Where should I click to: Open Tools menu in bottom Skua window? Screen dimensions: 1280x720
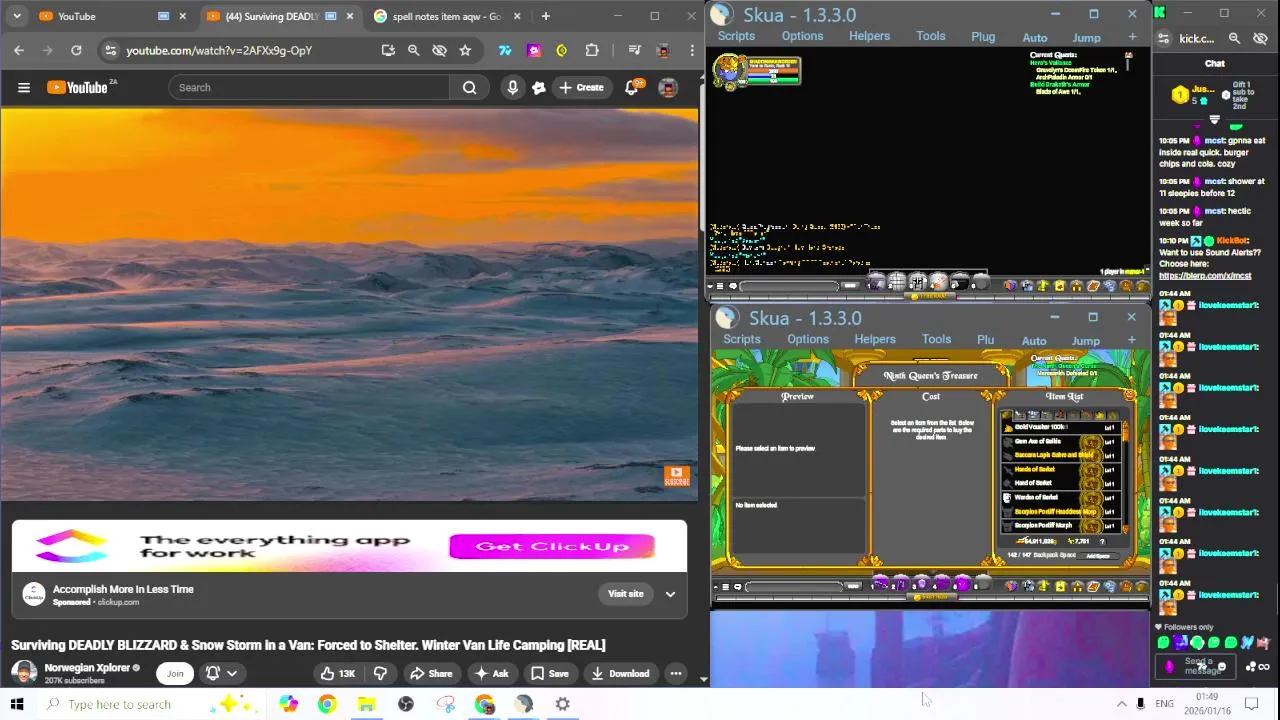(936, 339)
